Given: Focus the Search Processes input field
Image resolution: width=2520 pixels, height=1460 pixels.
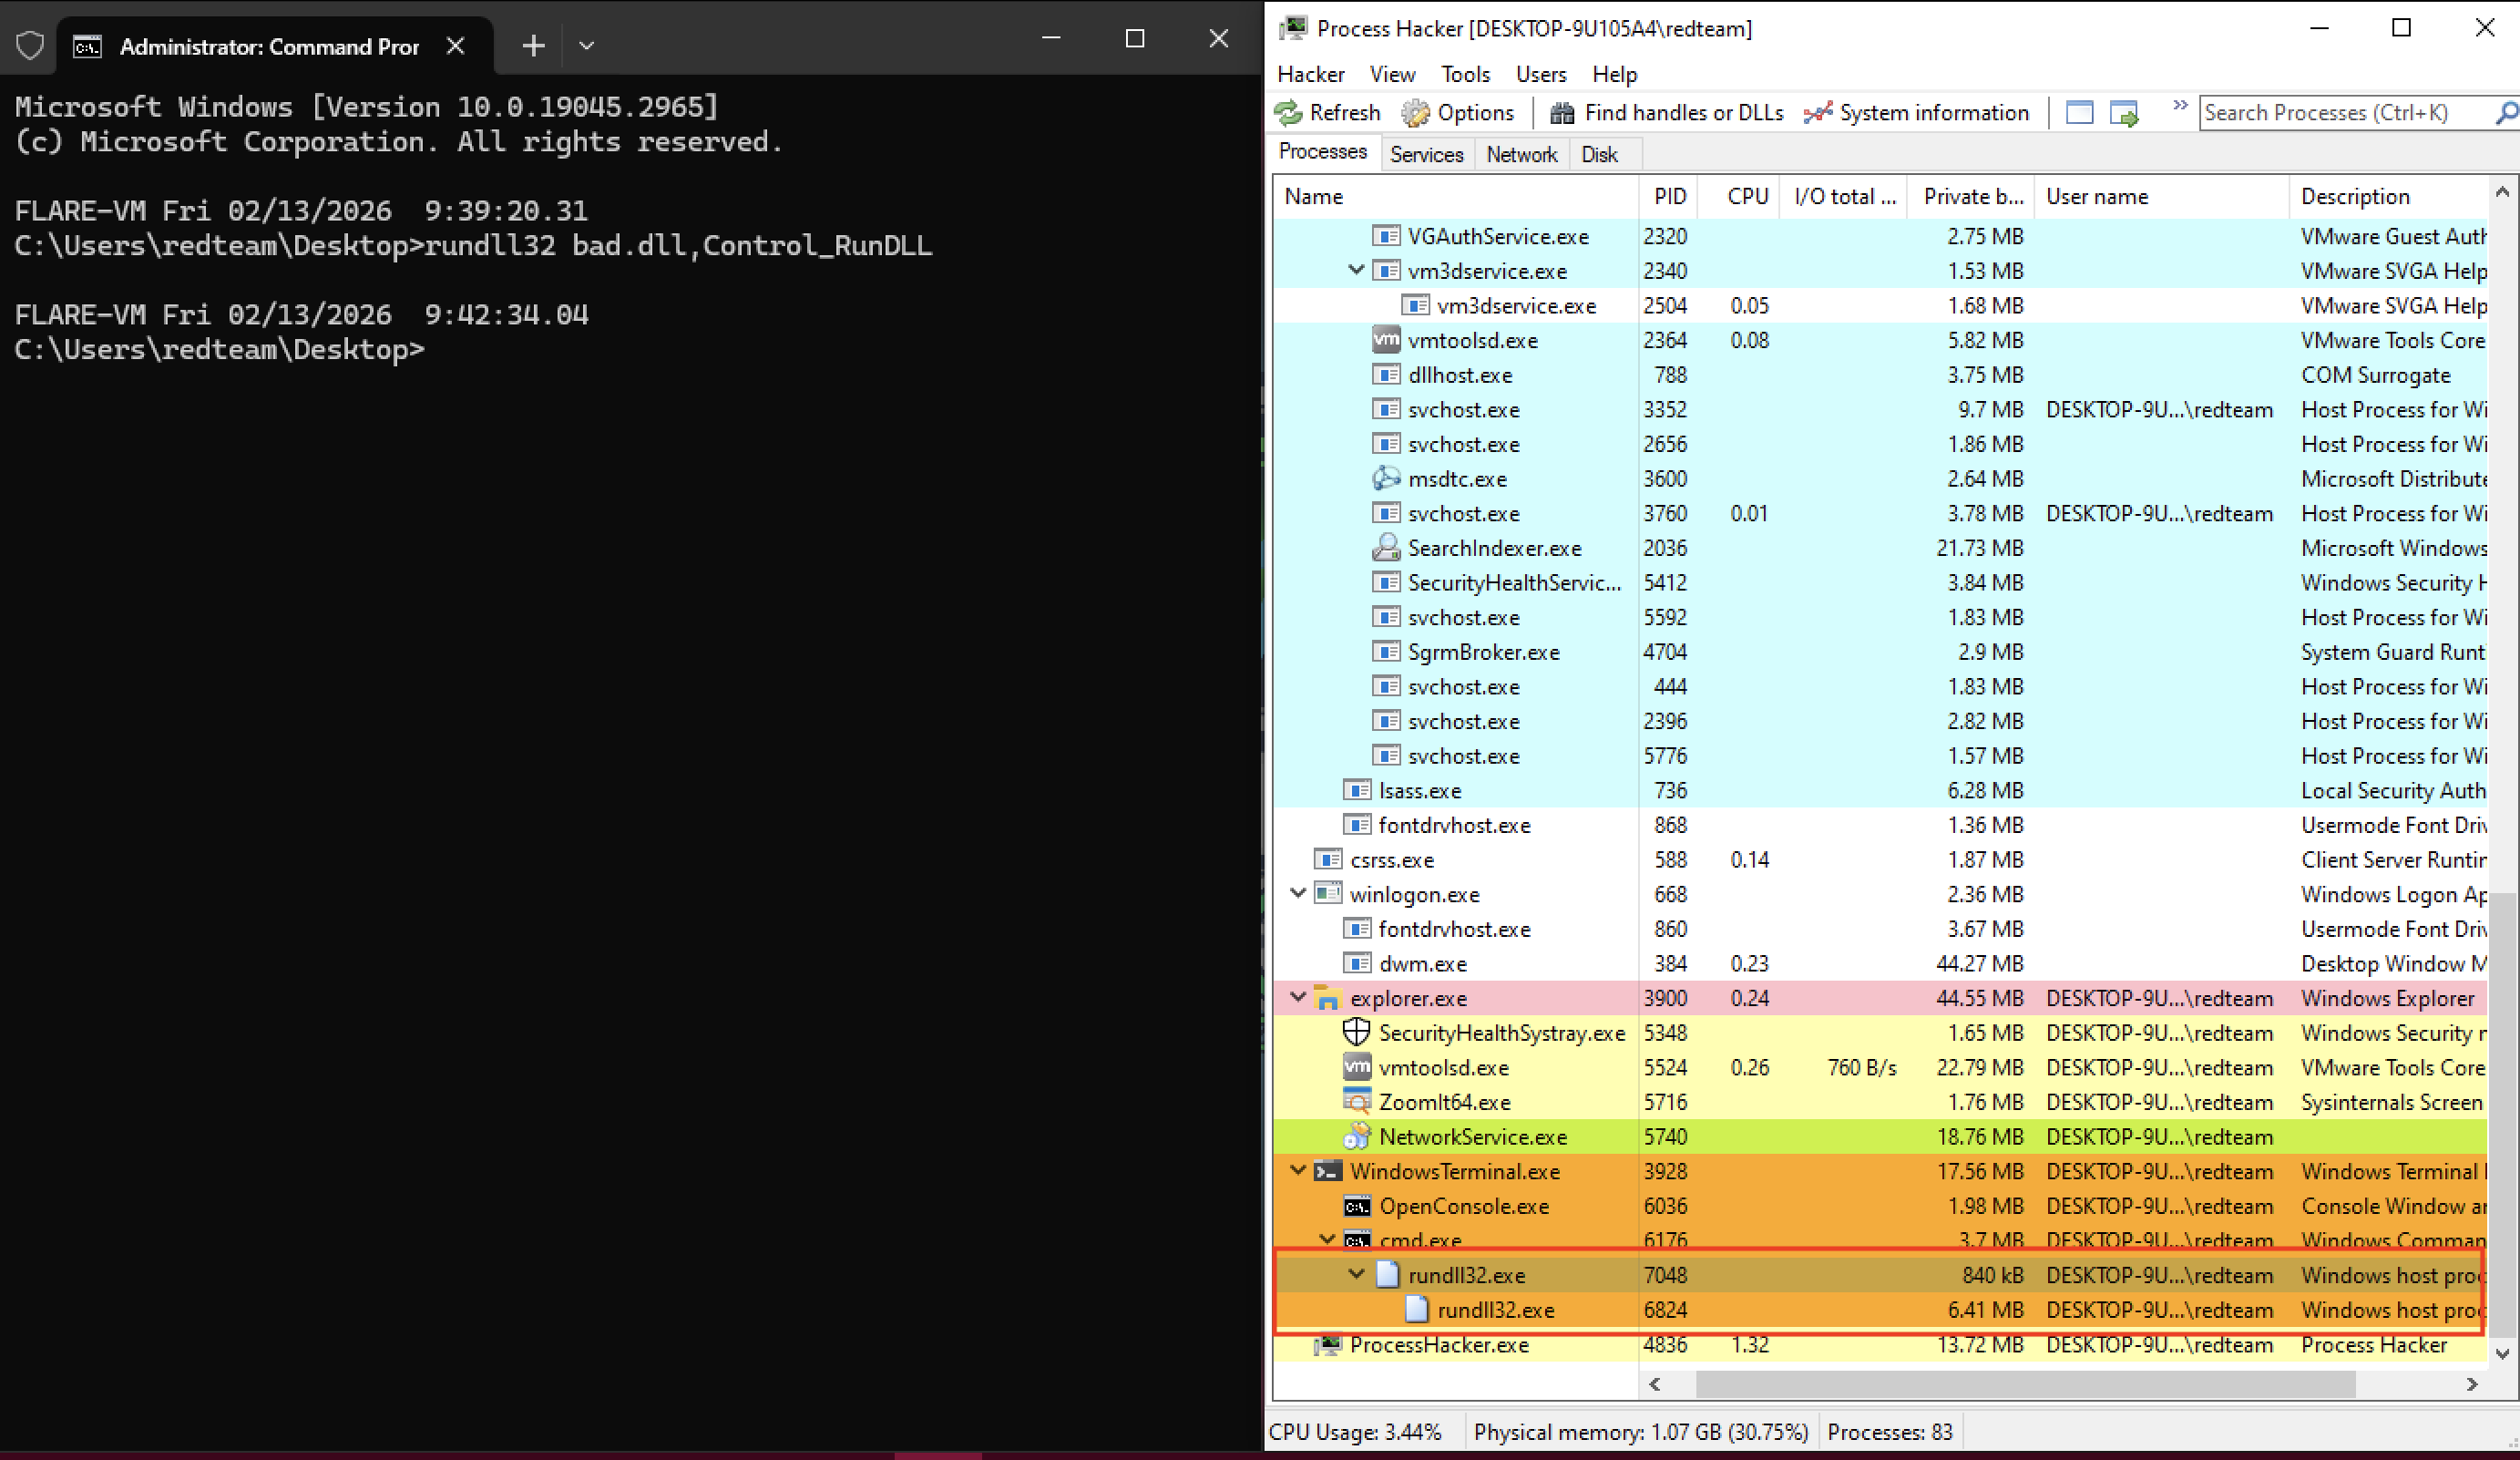Looking at the screenshot, I should (2346, 113).
